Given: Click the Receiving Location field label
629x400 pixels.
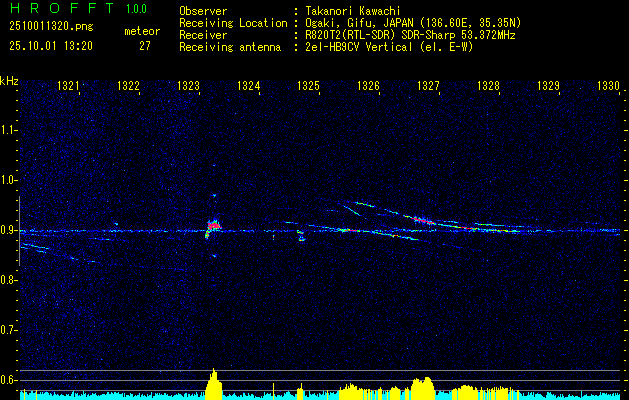Looking at the screenshot, I should [233, 23].
